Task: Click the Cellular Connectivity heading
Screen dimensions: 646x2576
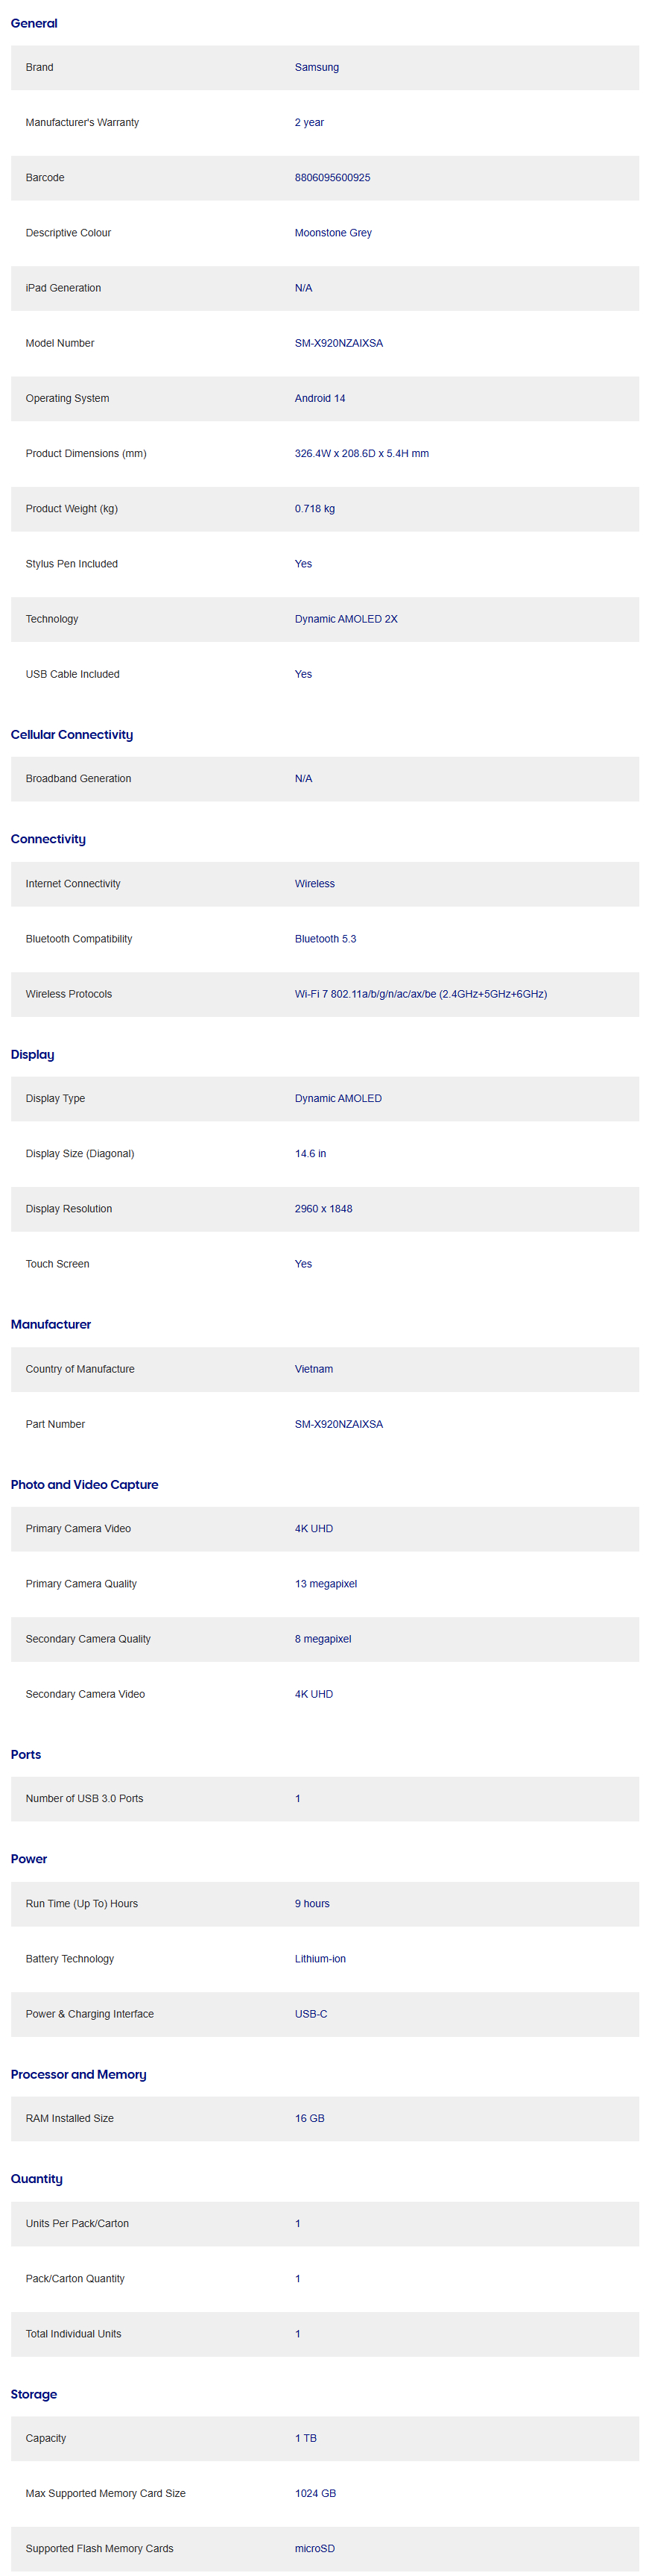Action: (72, 735)
